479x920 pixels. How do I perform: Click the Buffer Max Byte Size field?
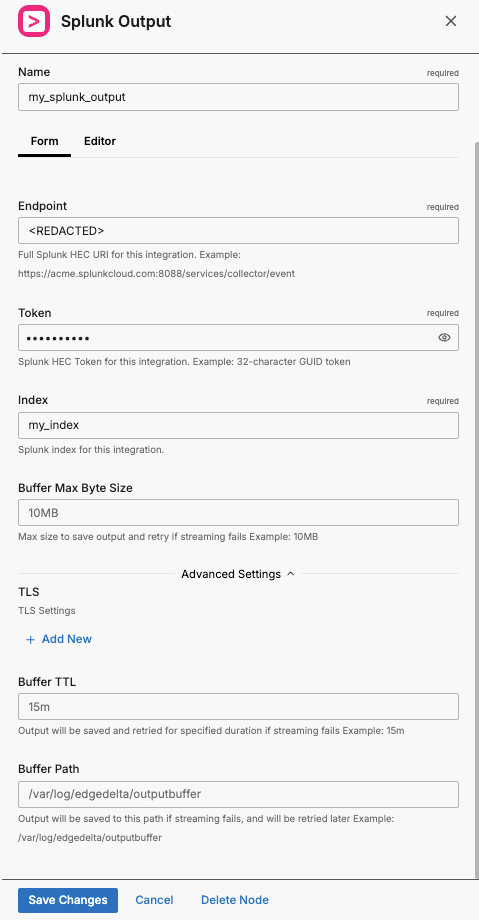click(238, 513)
